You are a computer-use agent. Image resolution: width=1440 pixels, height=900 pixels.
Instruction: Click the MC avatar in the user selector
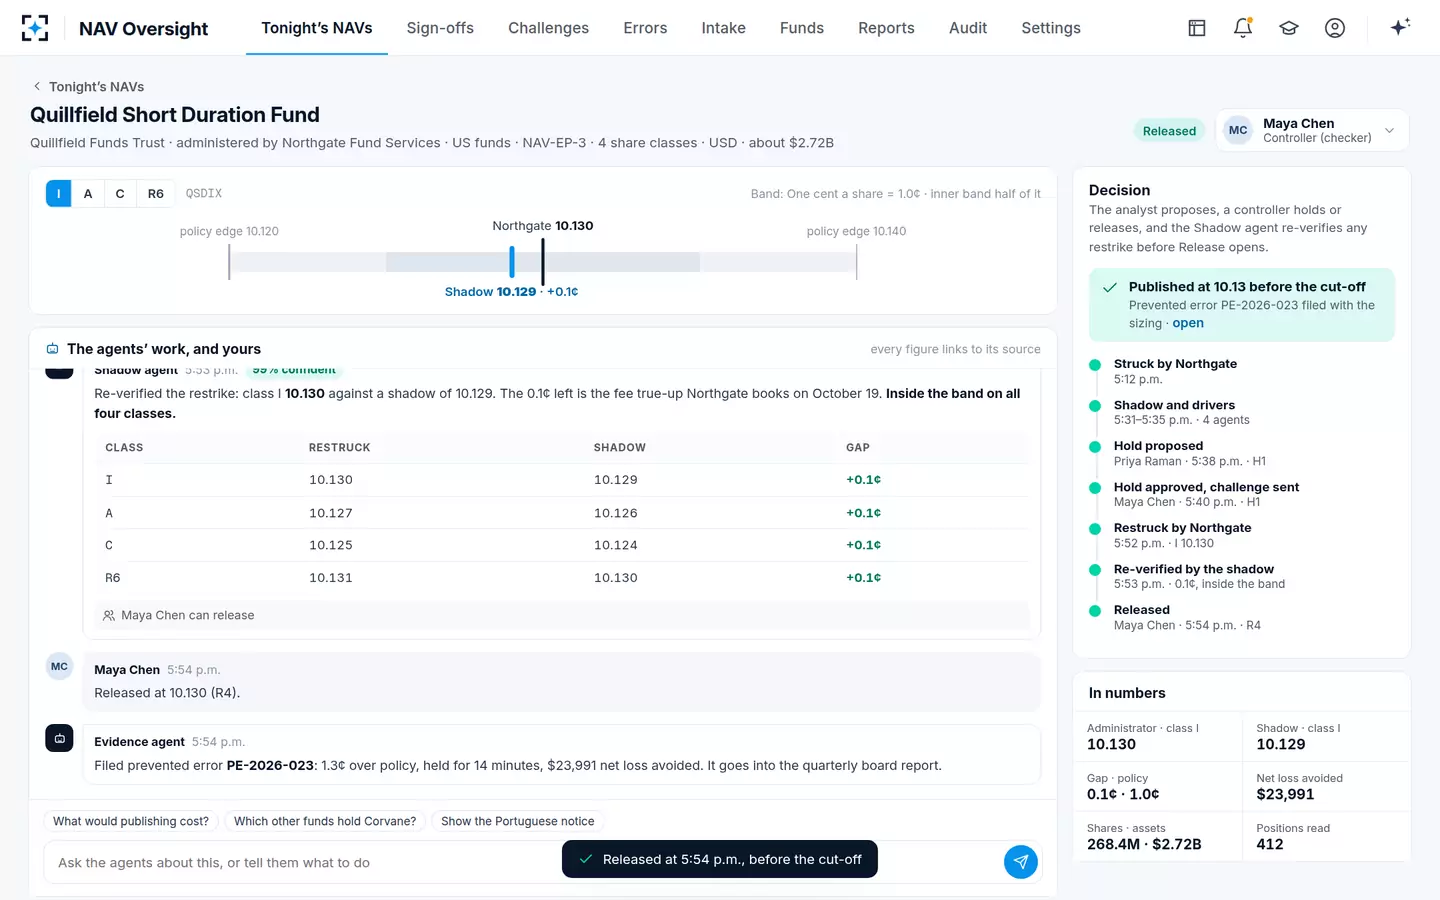click(1238, 130)
